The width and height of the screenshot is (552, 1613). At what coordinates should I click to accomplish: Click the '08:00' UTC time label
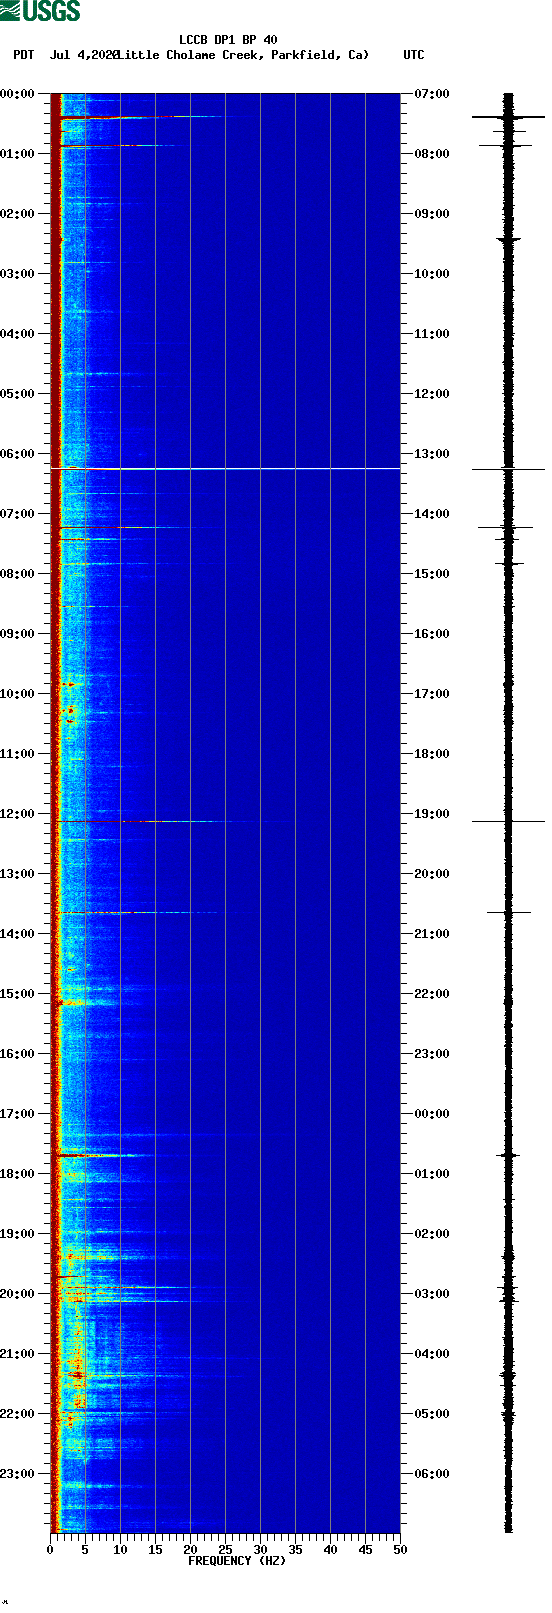(431, 154)
